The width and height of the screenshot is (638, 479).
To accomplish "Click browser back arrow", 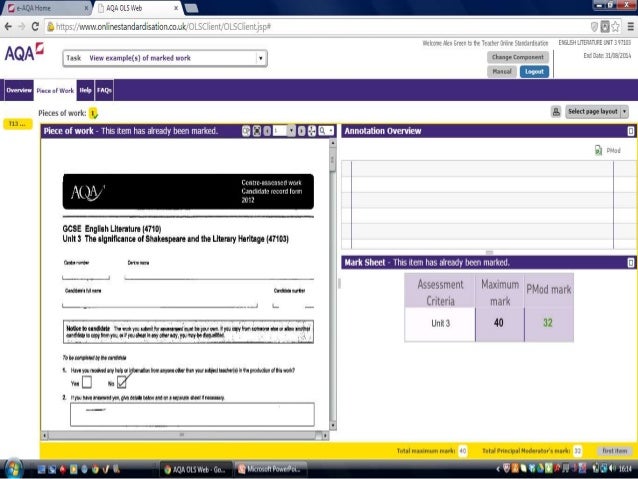I will 8,27.
